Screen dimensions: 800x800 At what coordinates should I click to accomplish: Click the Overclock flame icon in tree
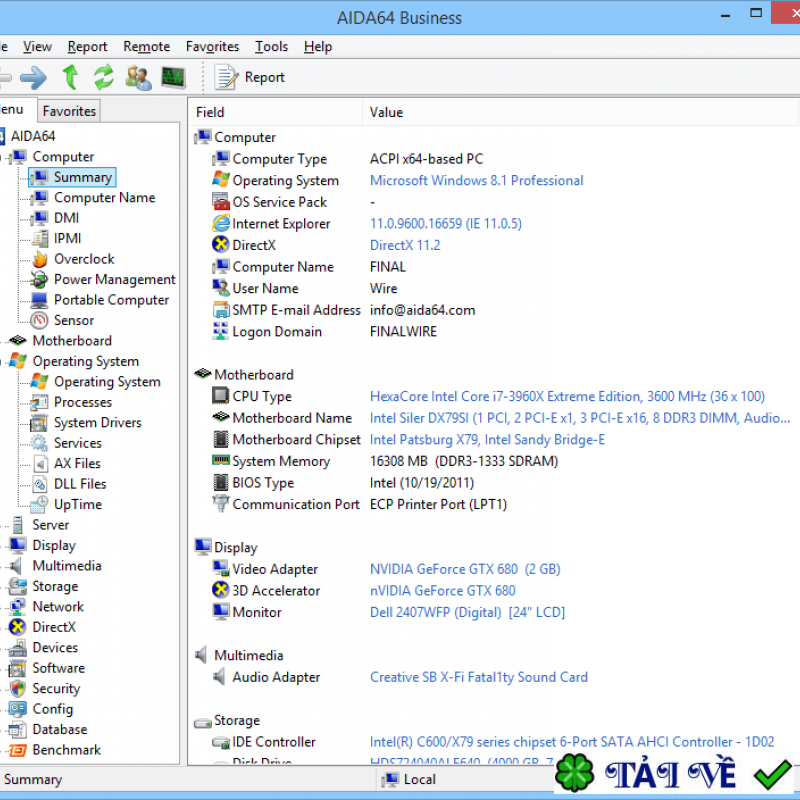click(39, 259)
